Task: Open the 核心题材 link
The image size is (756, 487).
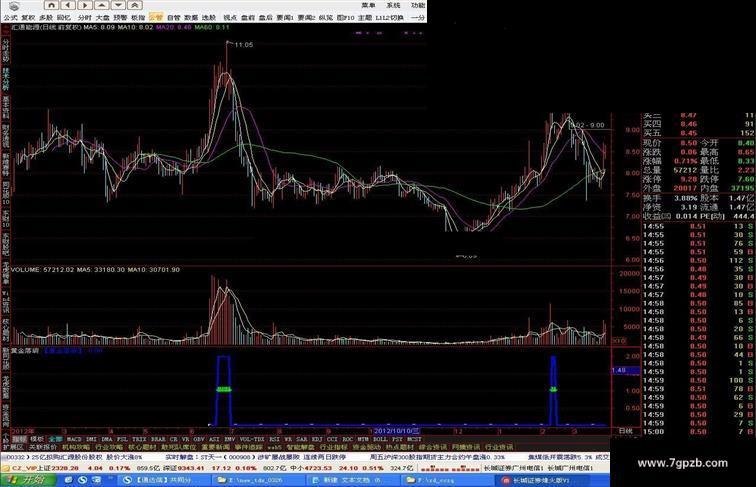Action: pyautogui.click(x=142, y=447)
